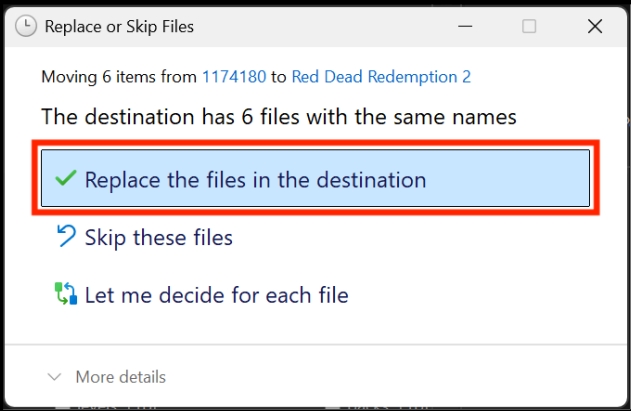The width and height of the screenshot is (631, 411).
Task: Click the blue undo arrow skip icon
Action: 66,235
